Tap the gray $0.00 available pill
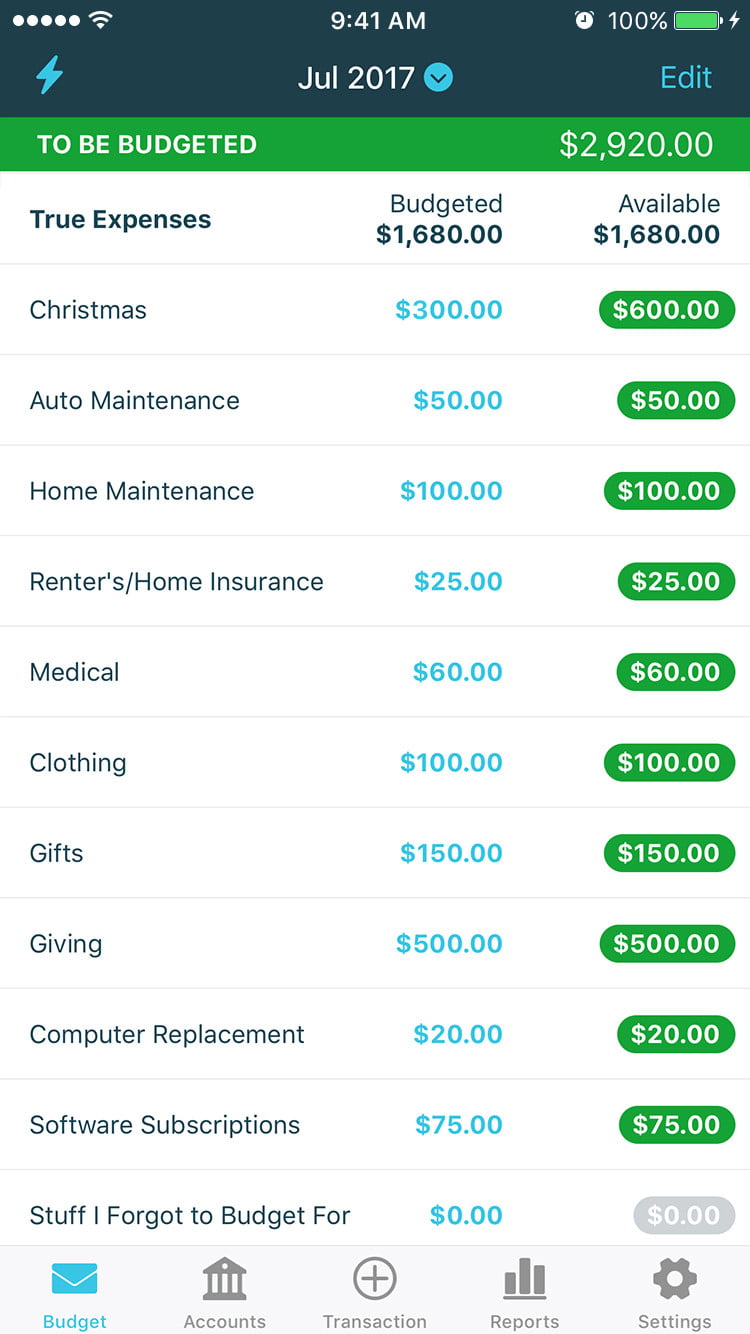Image resolution: width=750 pixels, height=1334 pixels. tap(683, 1215)
